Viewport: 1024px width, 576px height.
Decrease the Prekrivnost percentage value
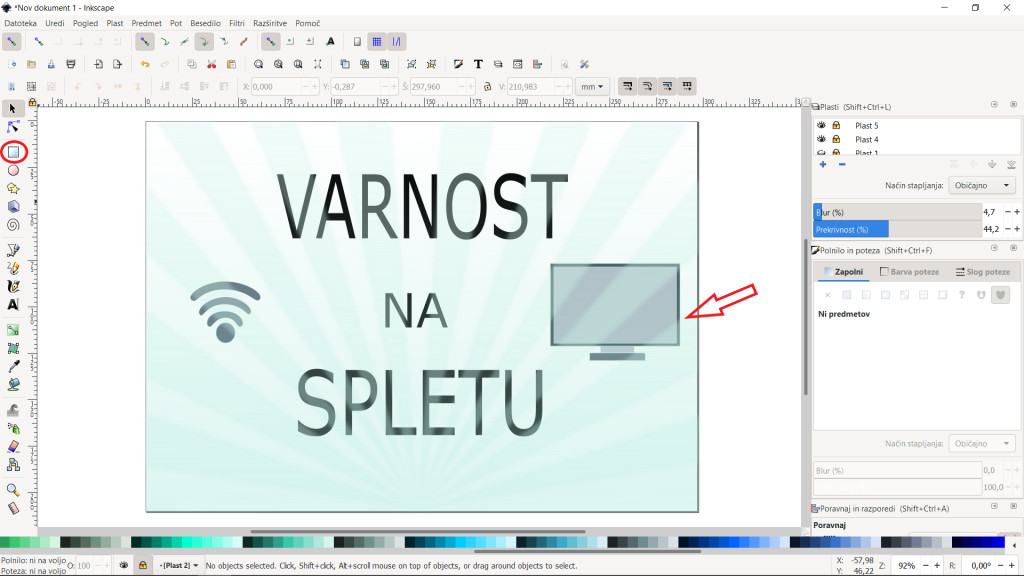coord(1008,229)
